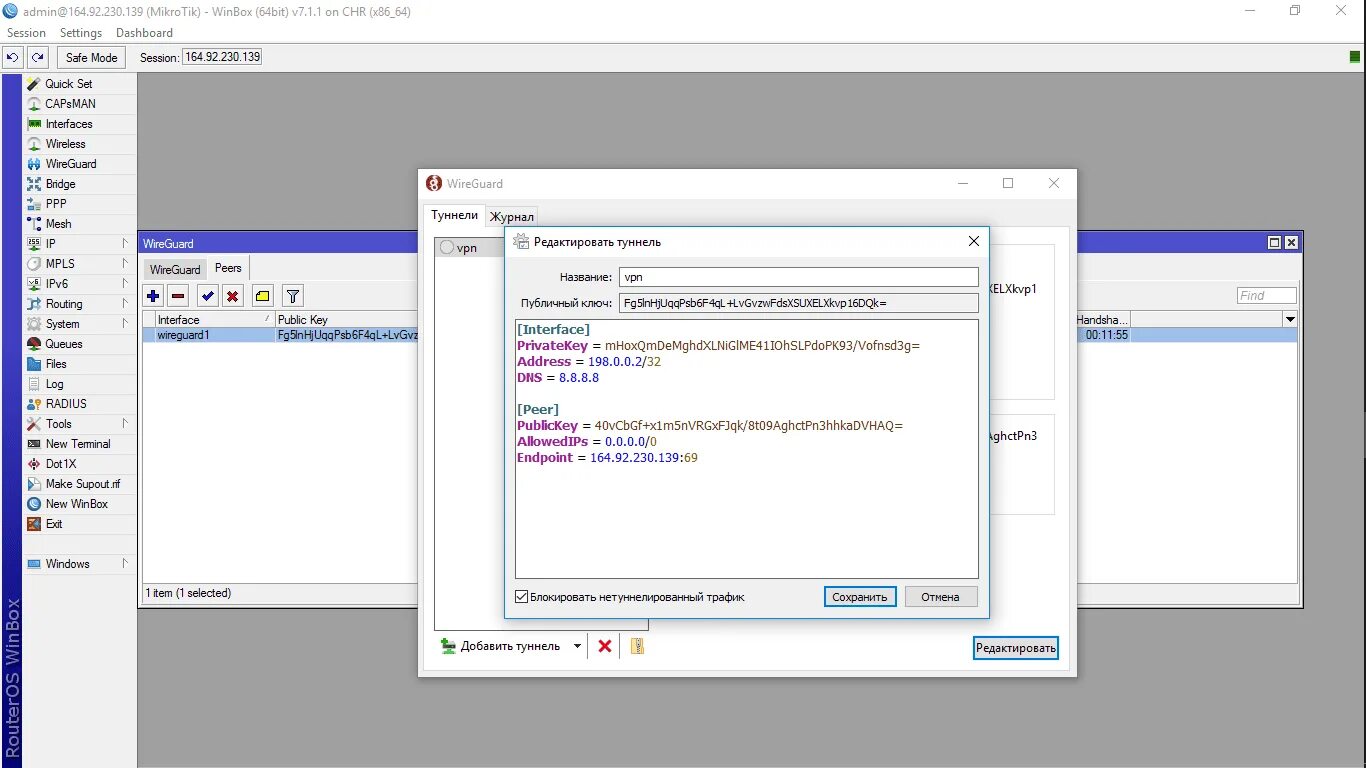Switch to Журнал tab

(x=512, y=217)
